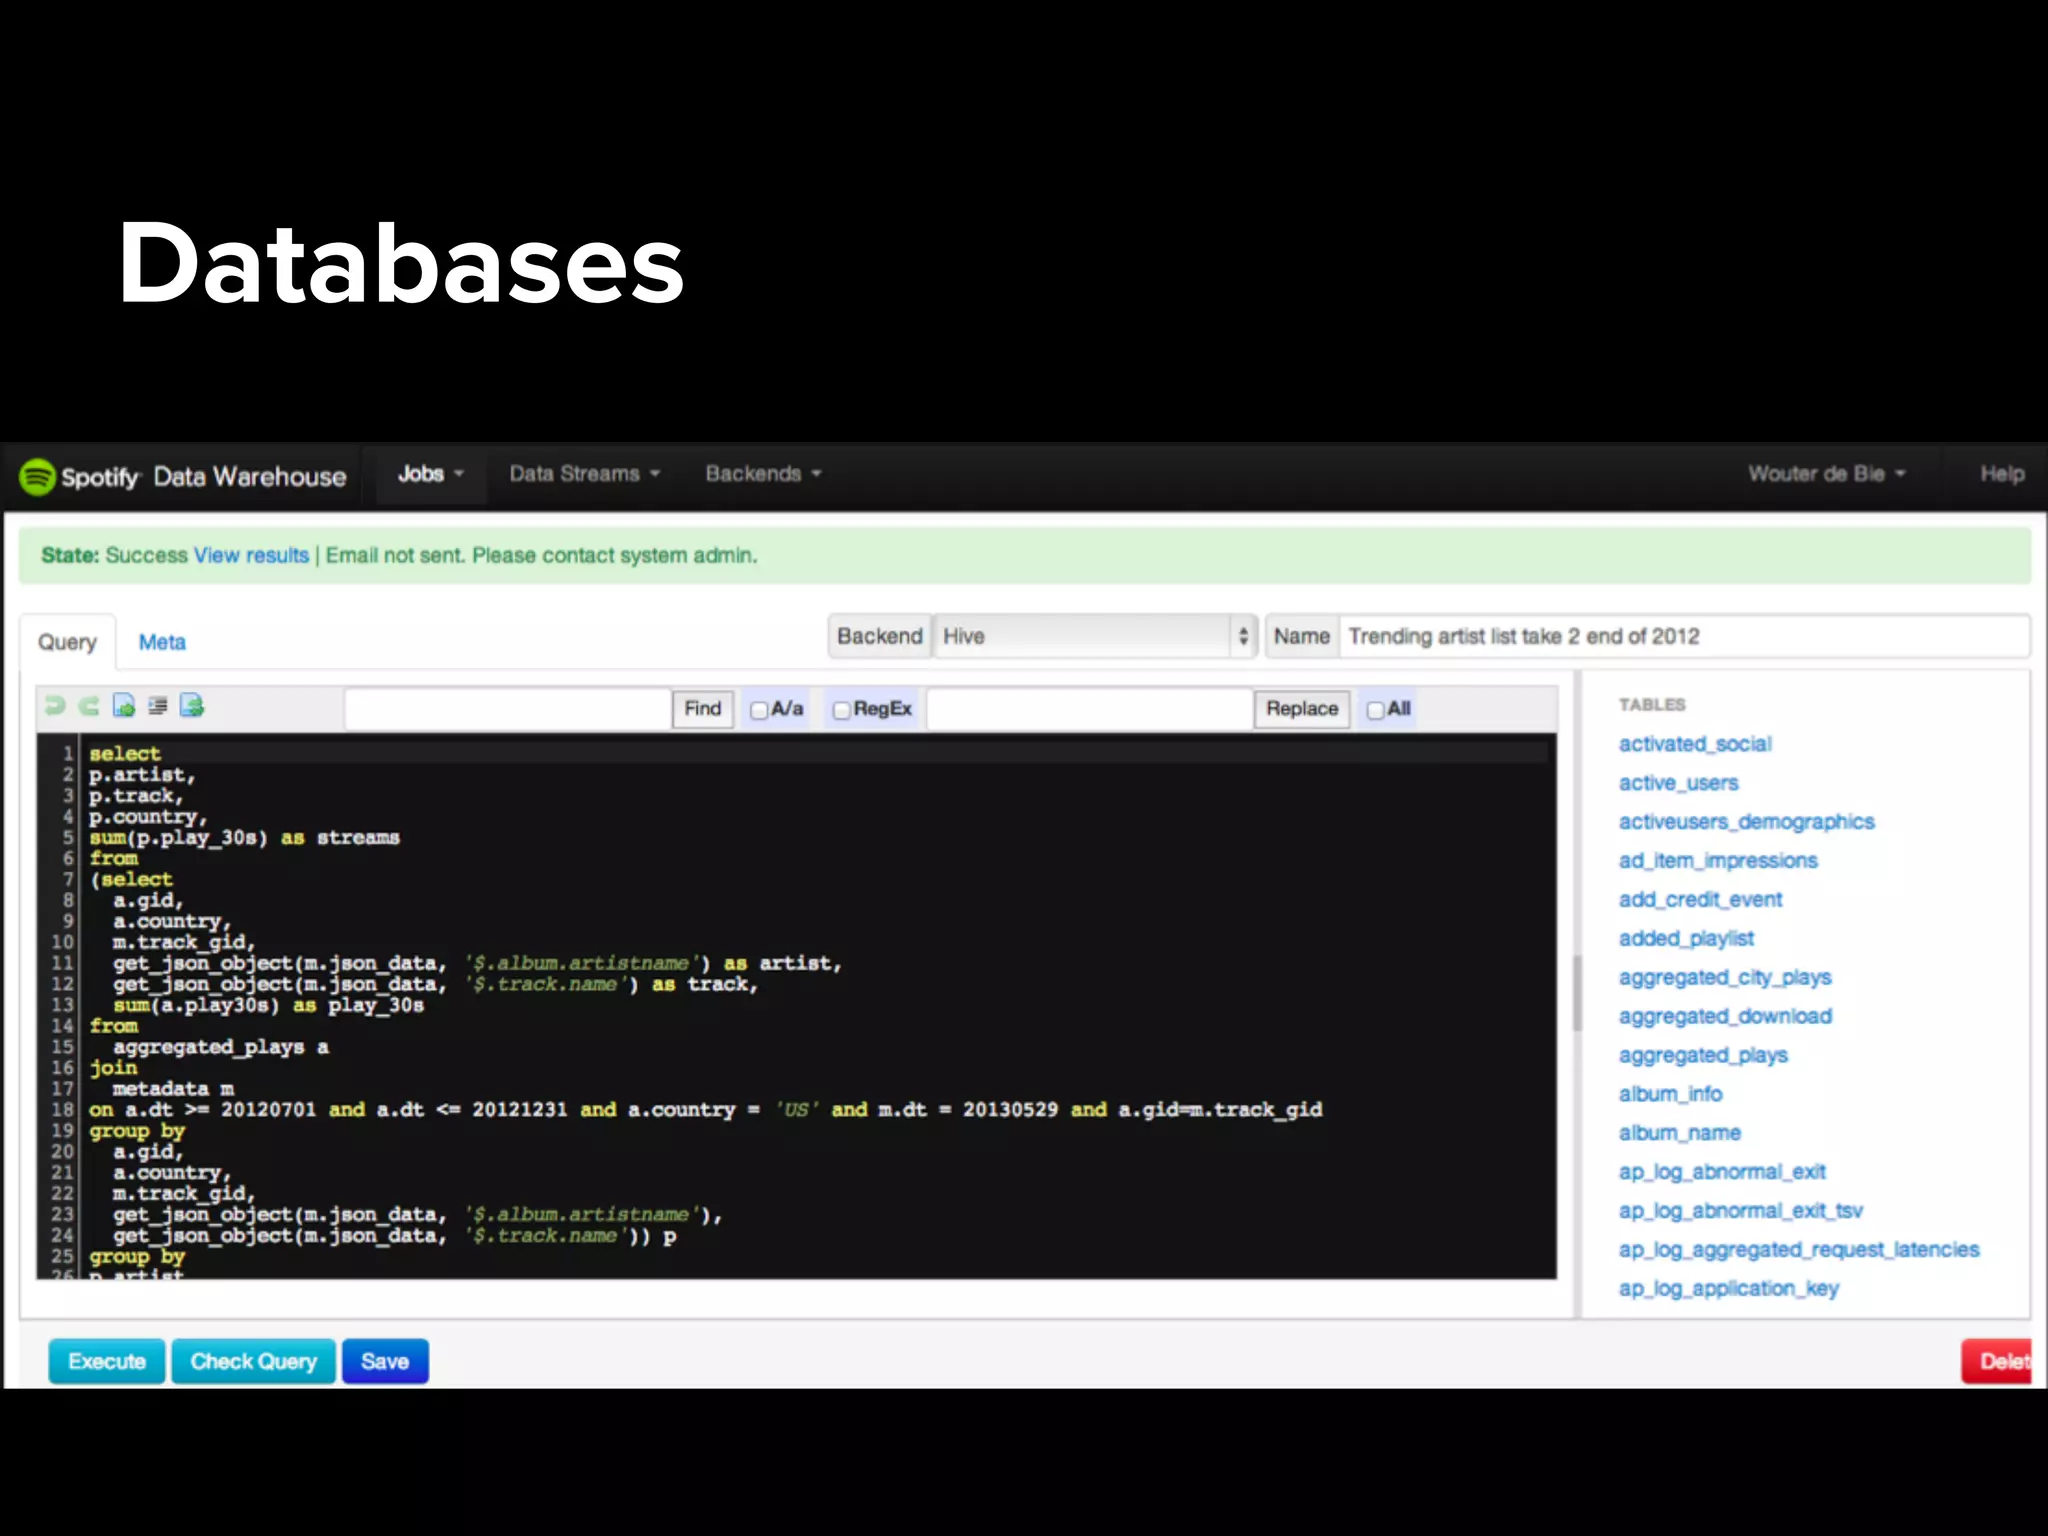The width and height of the screenshot is (2048, 1536).
Task: Open the aggregated_city_plays table link
Action: pos(1725,978)
